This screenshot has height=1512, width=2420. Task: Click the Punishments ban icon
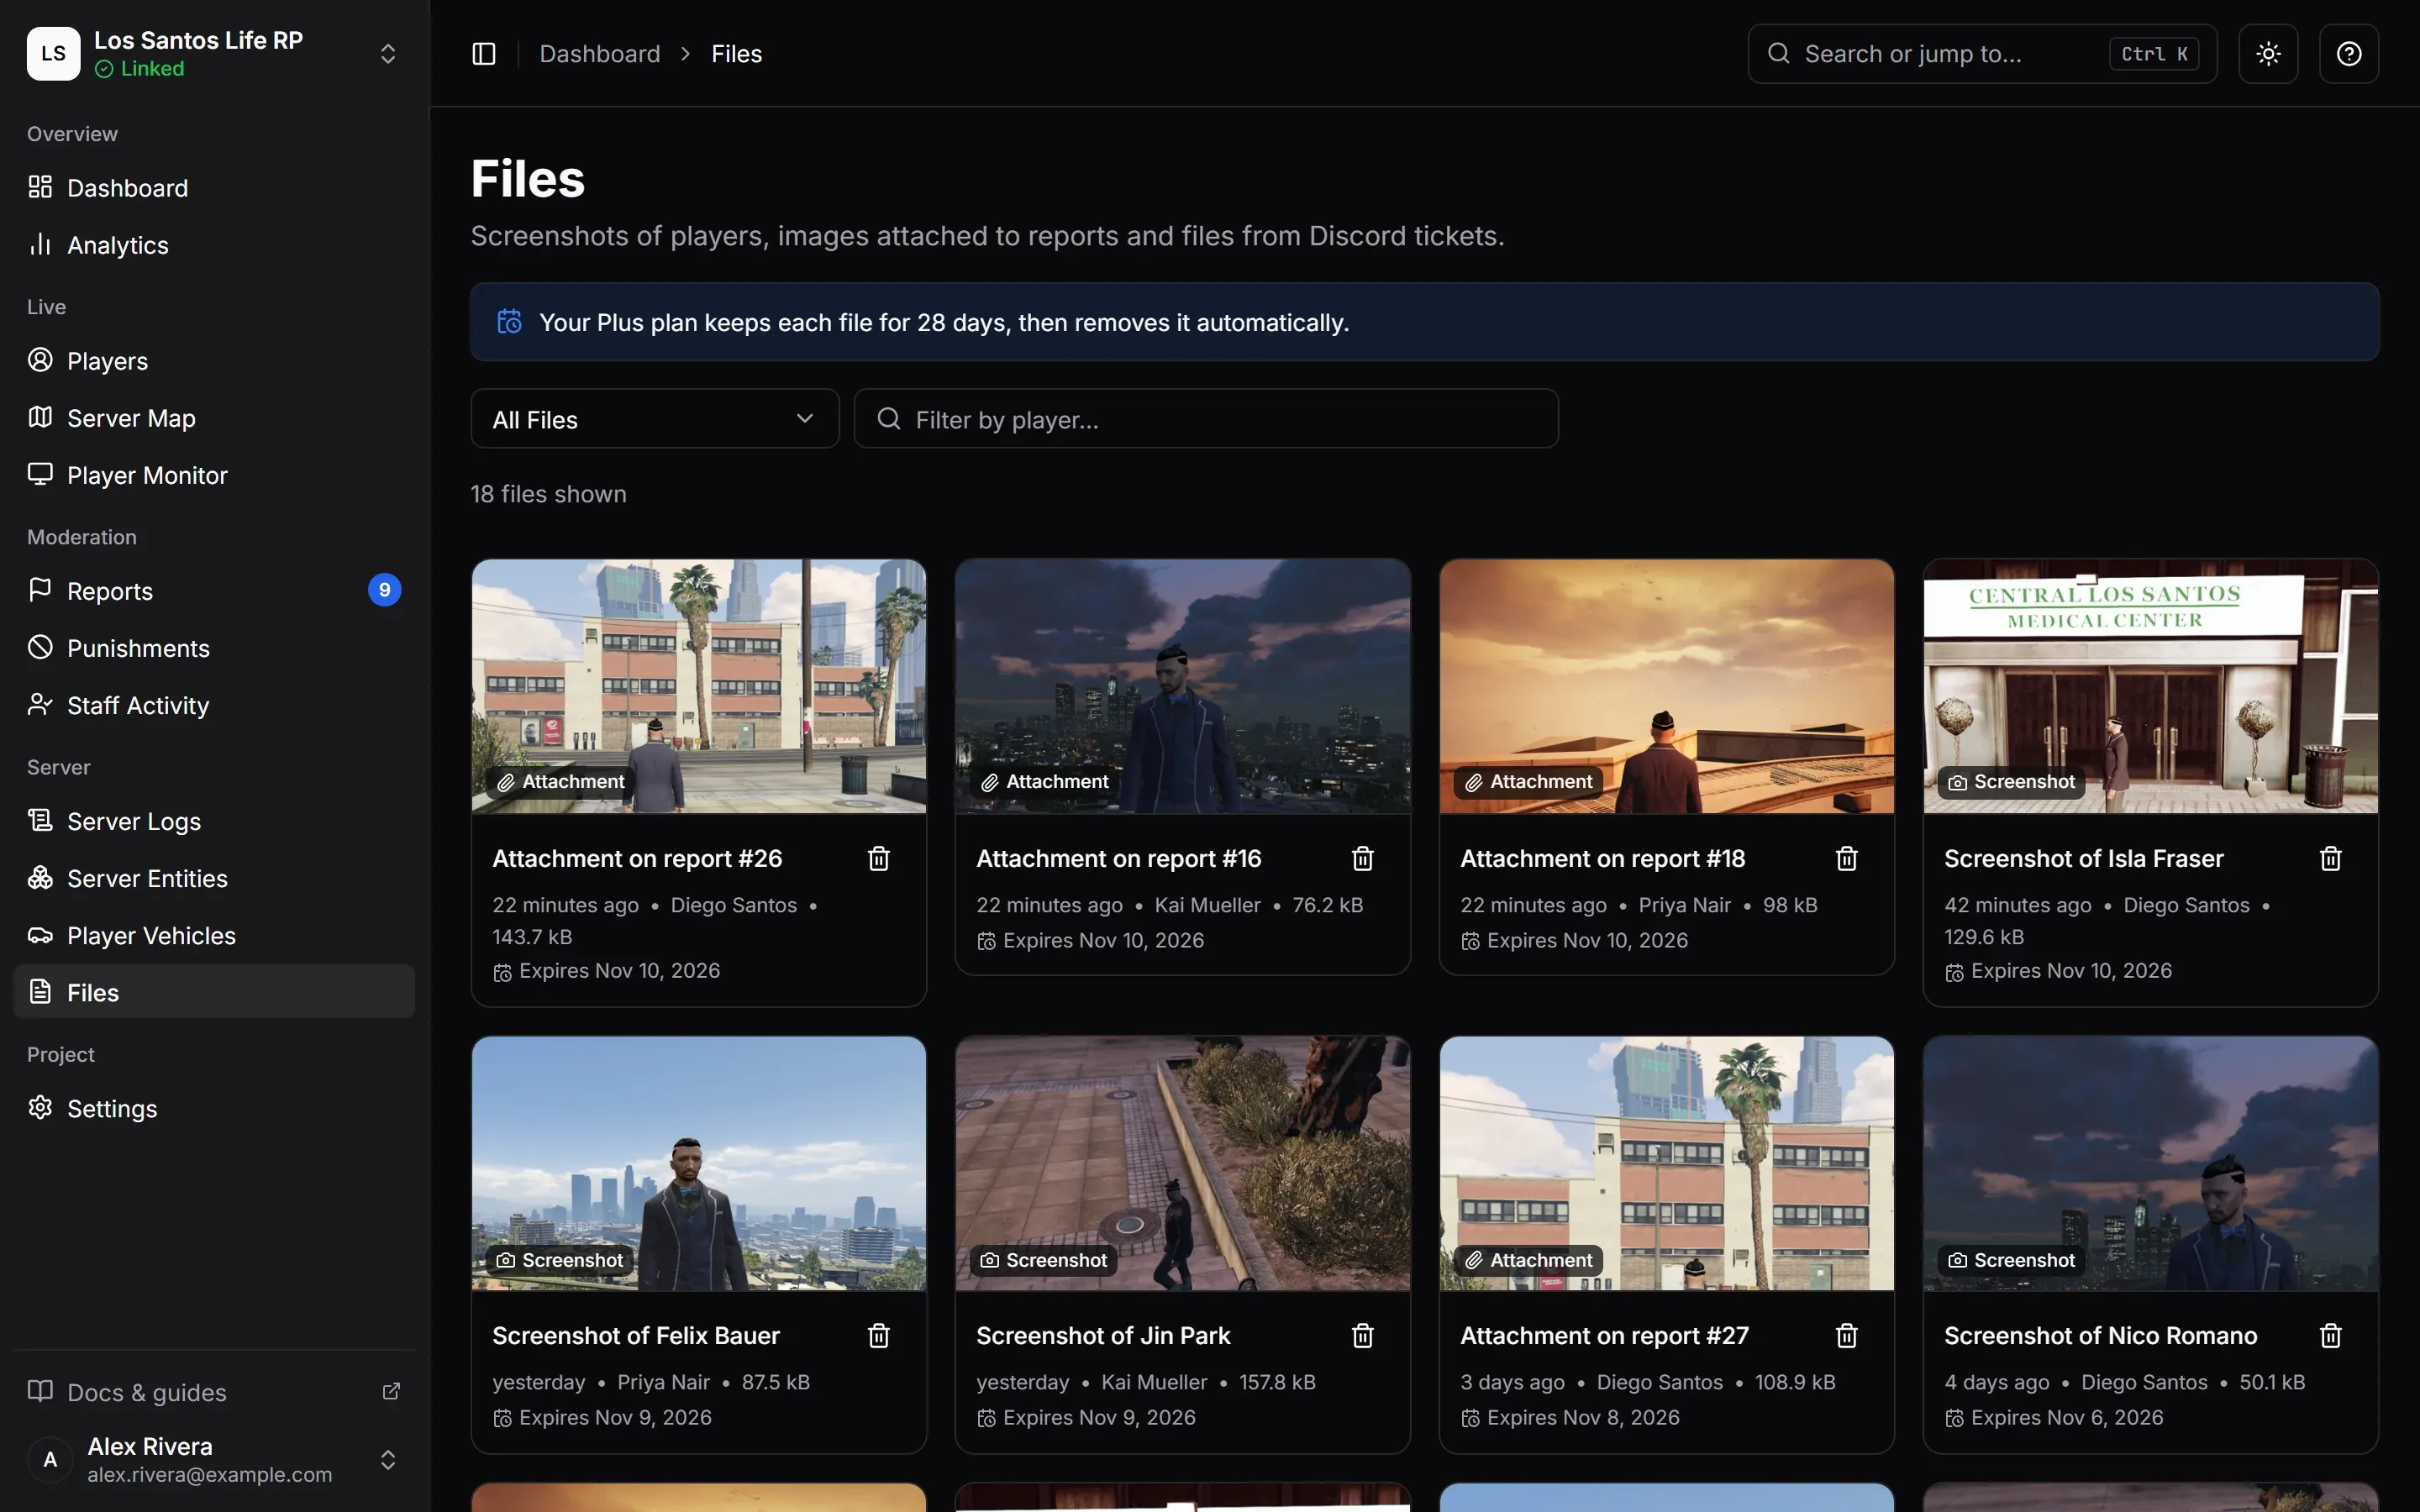point(40,647)
